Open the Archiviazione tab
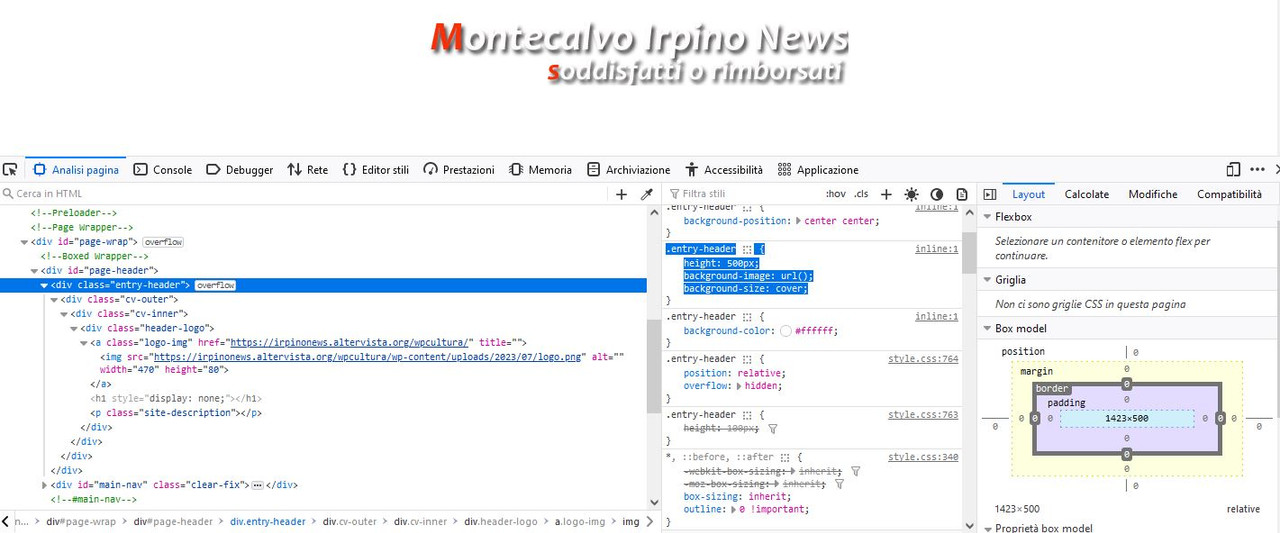1280x533 pixels. (629, 170)
